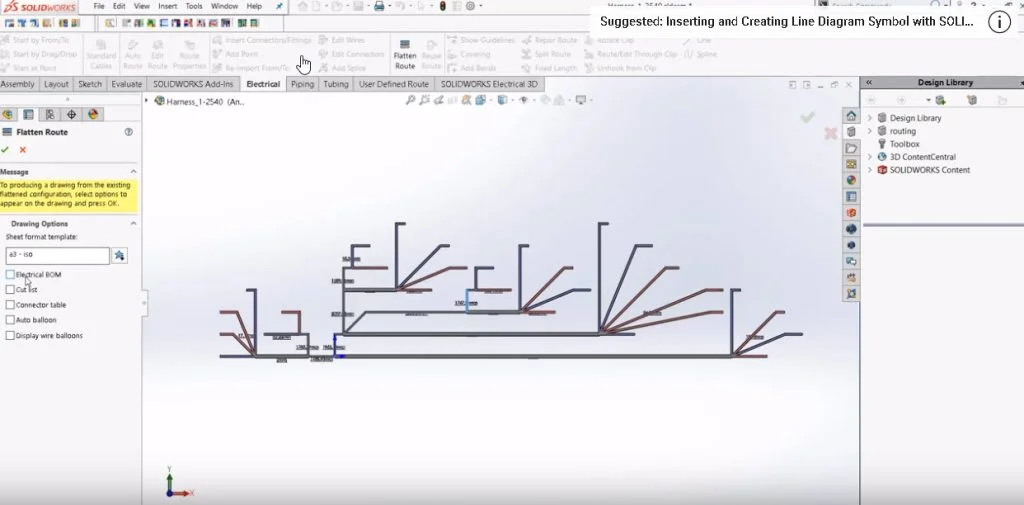Click Add to Library icon in Design Library
Viewport: 1024px width, 505px height.
940,100
